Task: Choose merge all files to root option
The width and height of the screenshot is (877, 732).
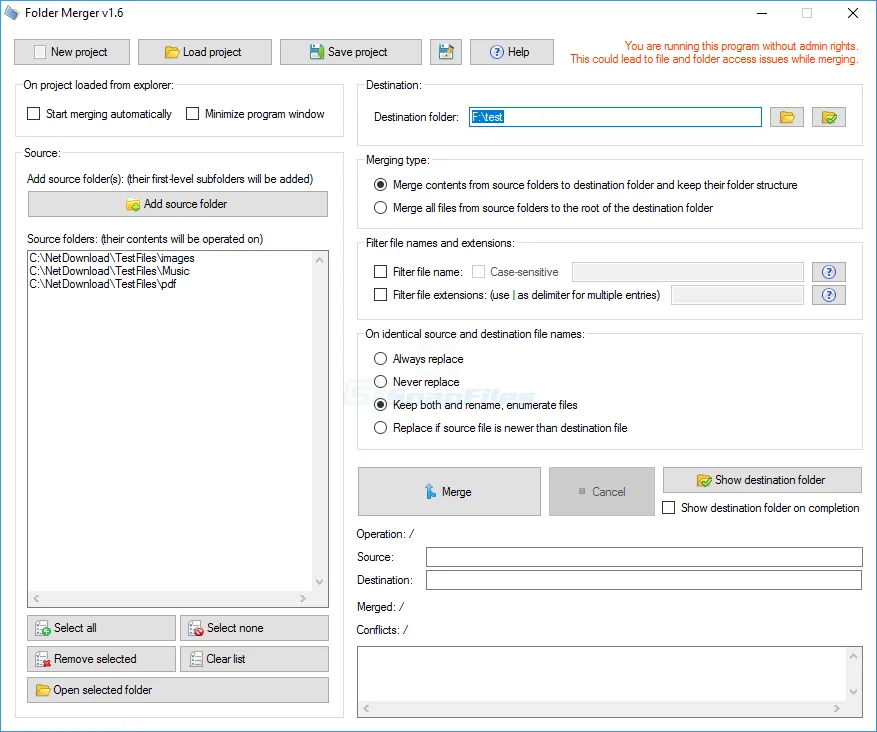Action: click(380, 208)
